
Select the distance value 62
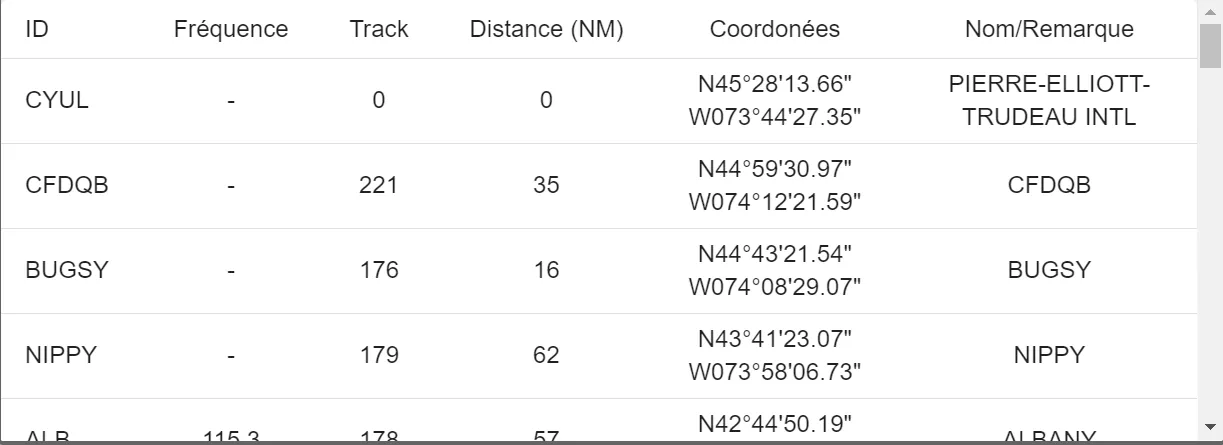[x=546, y=355]
